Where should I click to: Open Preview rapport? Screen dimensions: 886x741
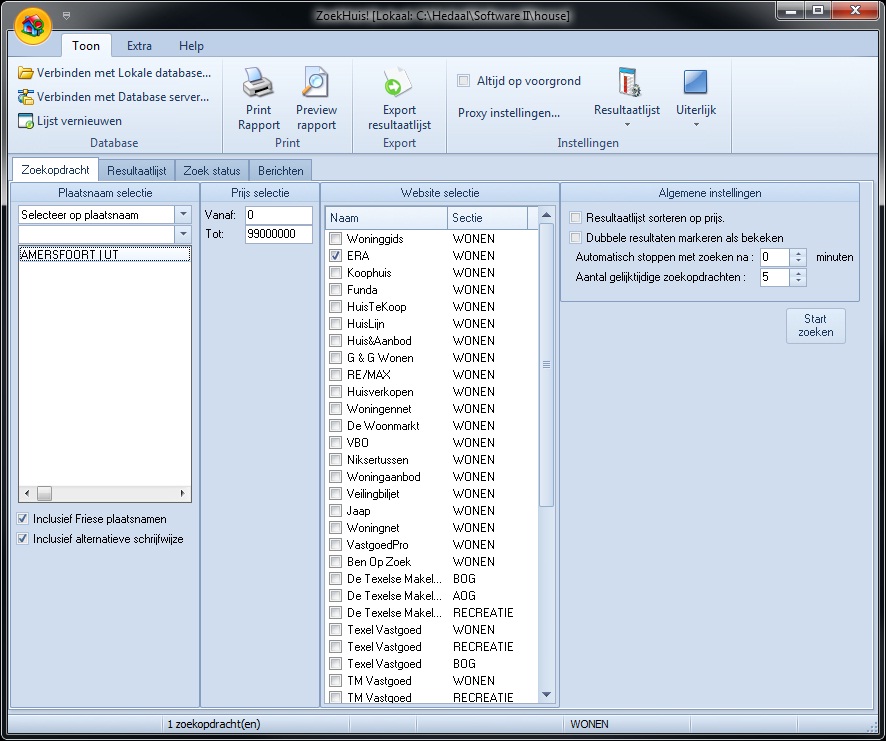316,83
